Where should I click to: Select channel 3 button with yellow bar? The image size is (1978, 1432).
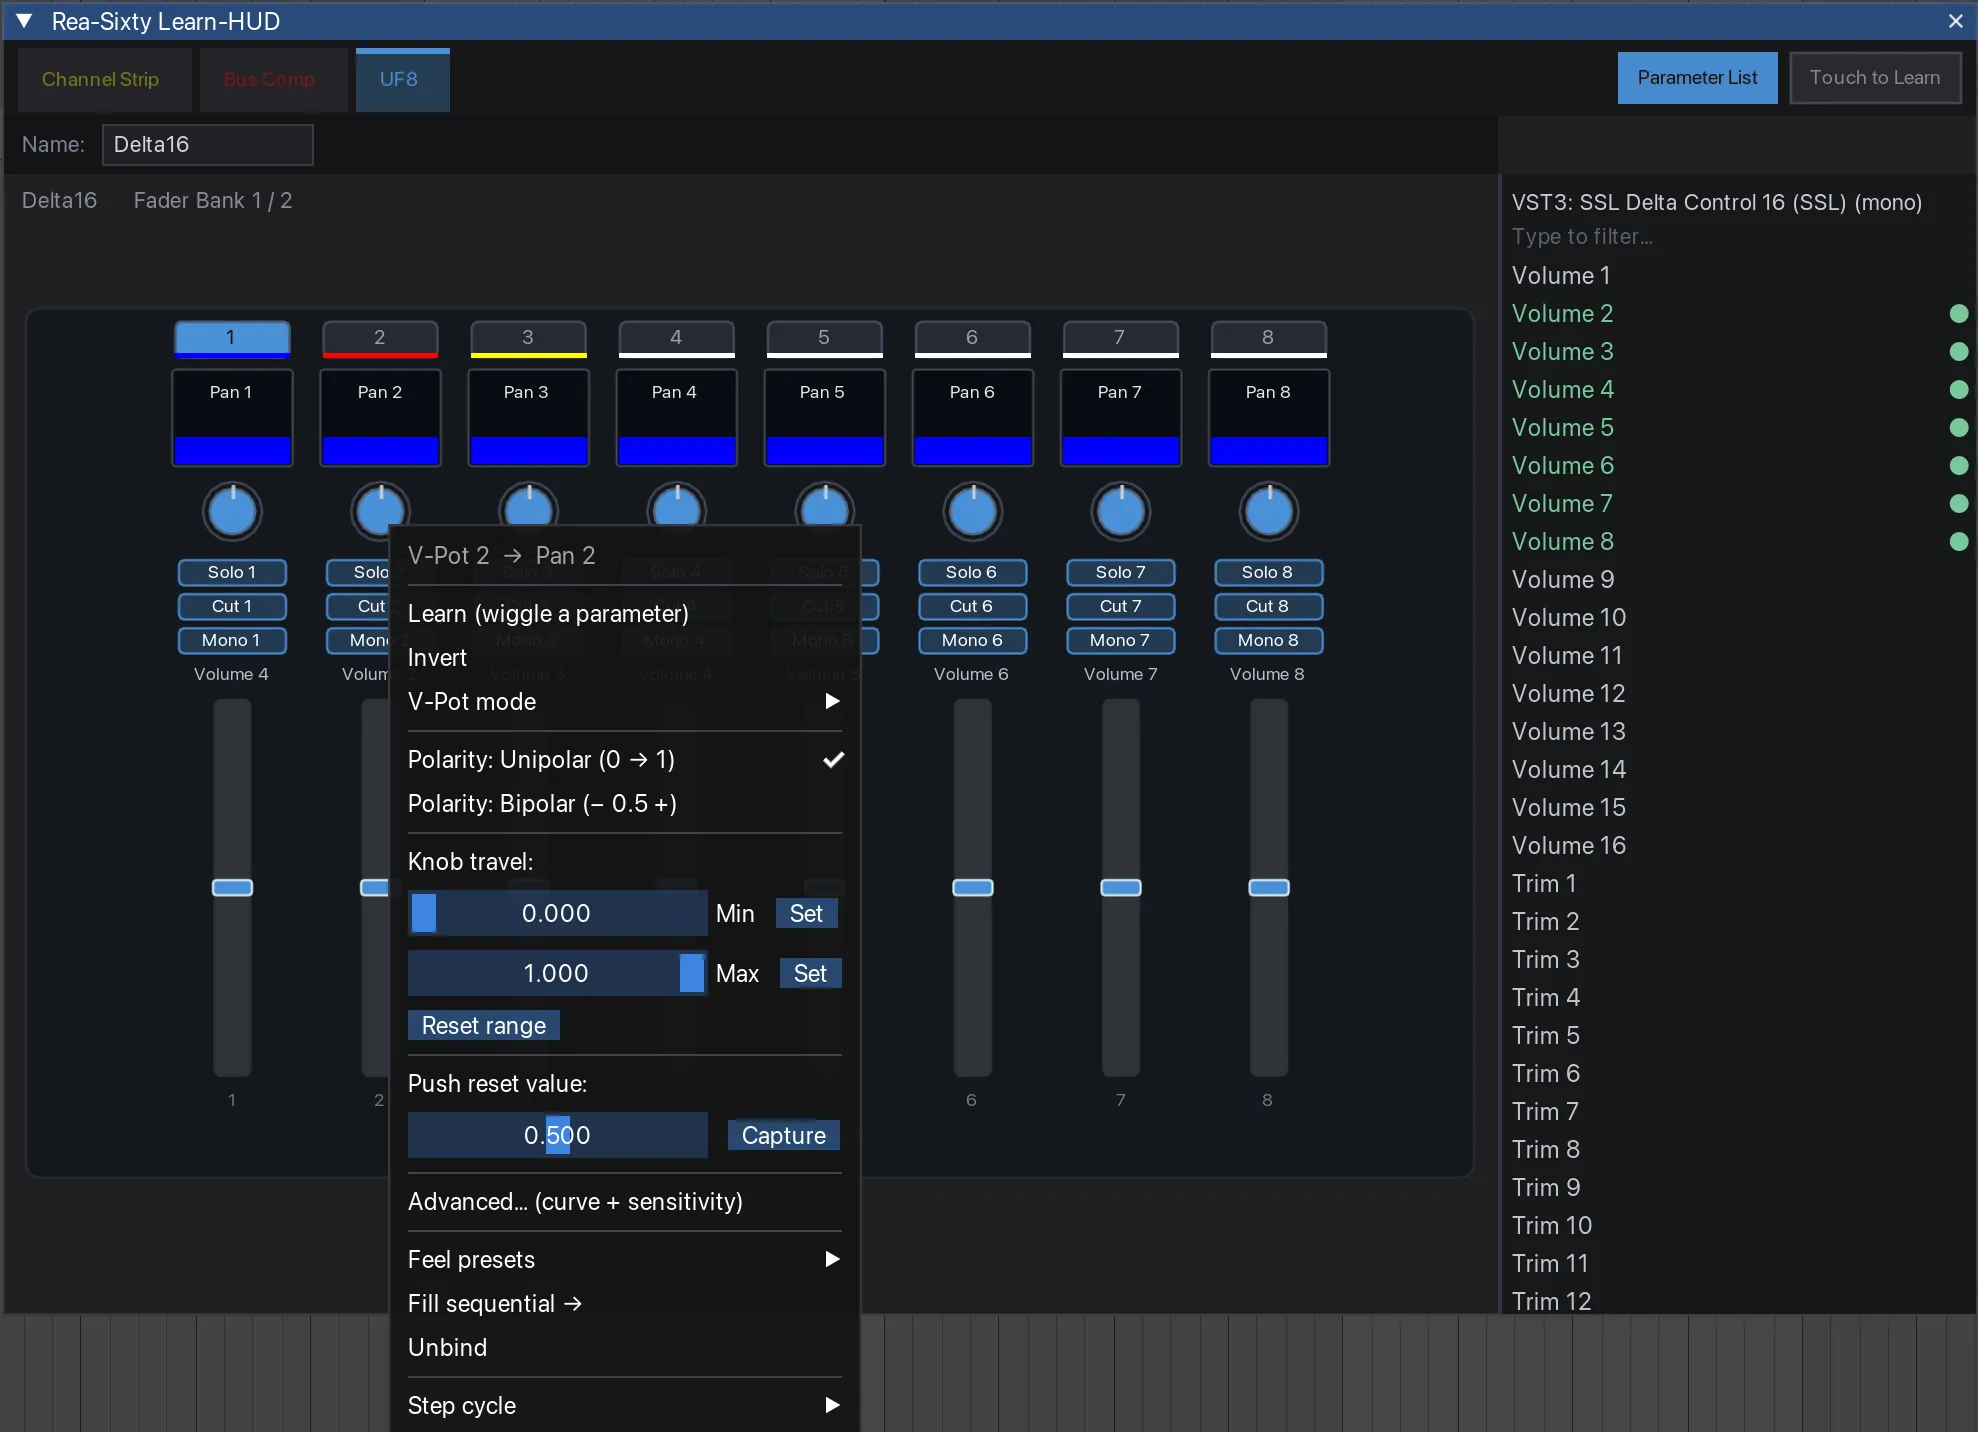[528, 338]
